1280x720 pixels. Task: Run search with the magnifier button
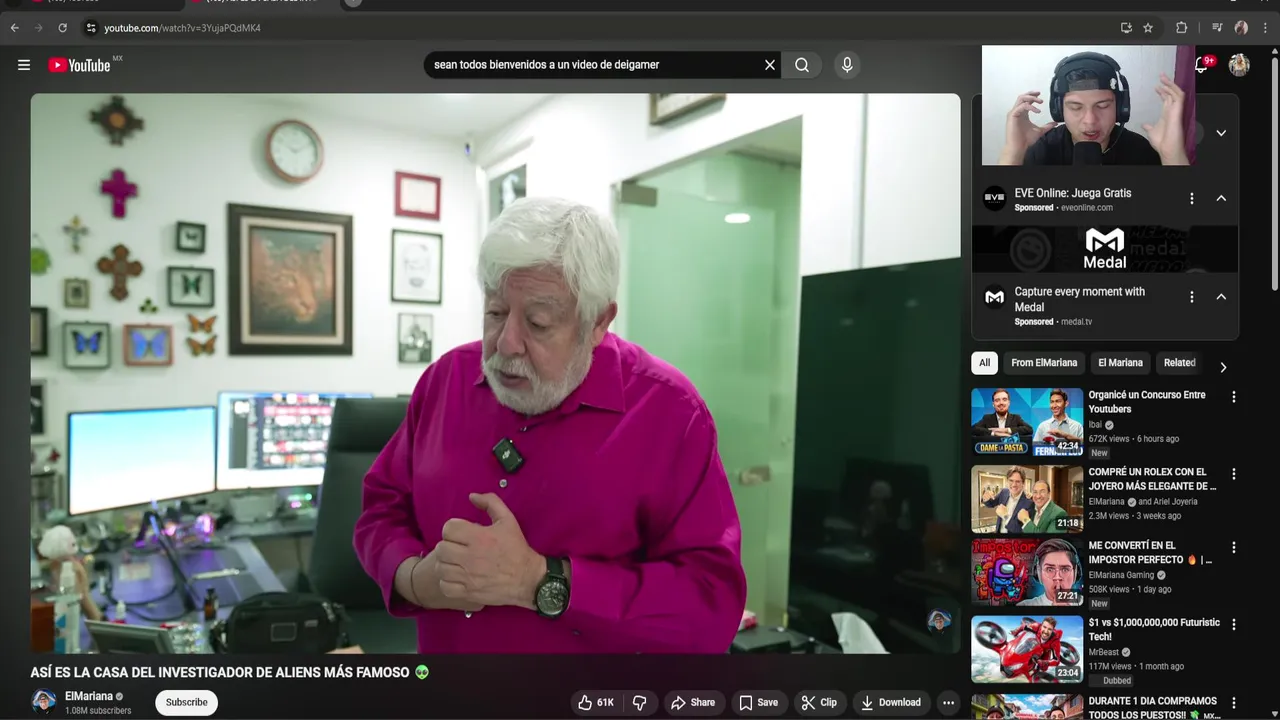[802, 65]
